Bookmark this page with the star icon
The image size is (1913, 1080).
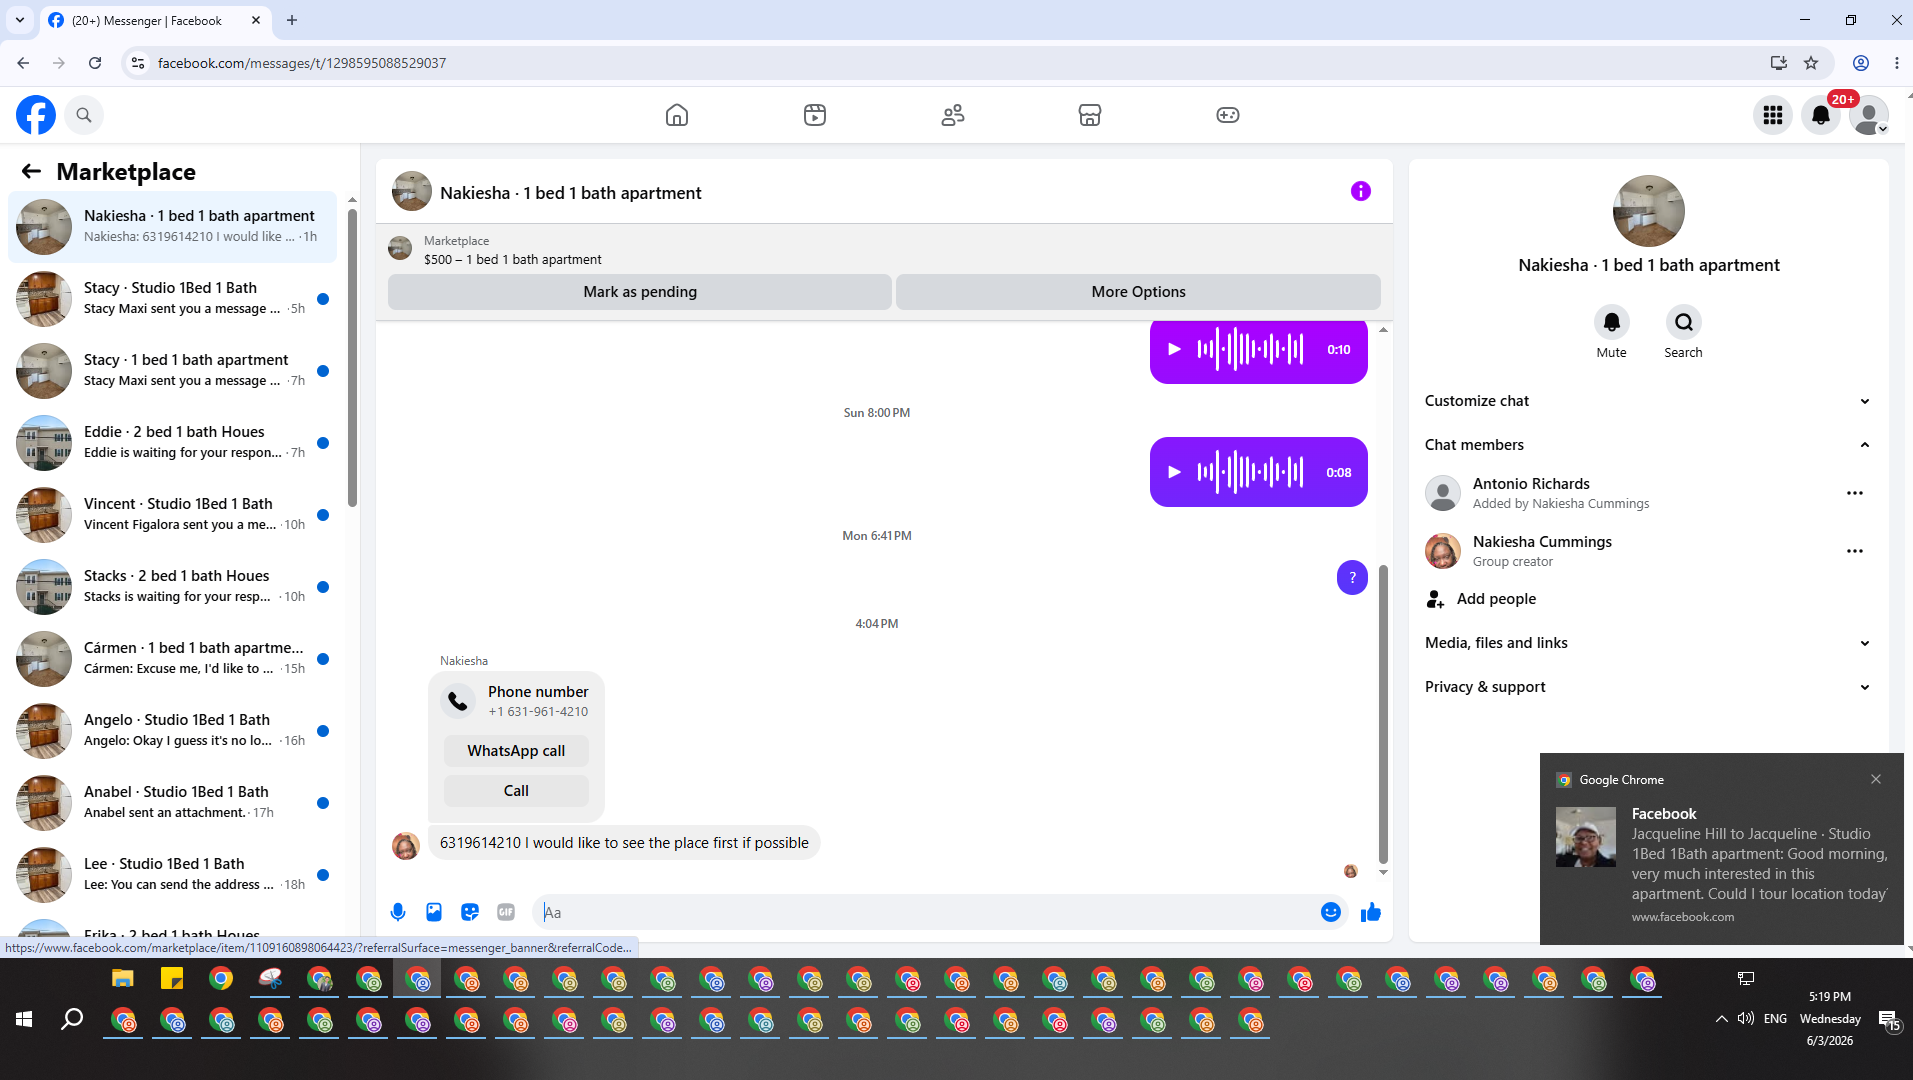tap(1811, 63)
